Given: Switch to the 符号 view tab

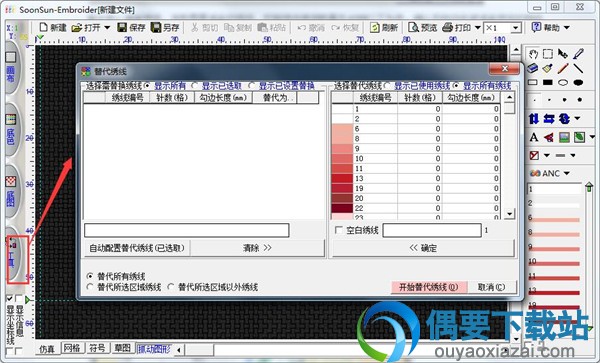Looking at the screenshot, I should [97, 348].
